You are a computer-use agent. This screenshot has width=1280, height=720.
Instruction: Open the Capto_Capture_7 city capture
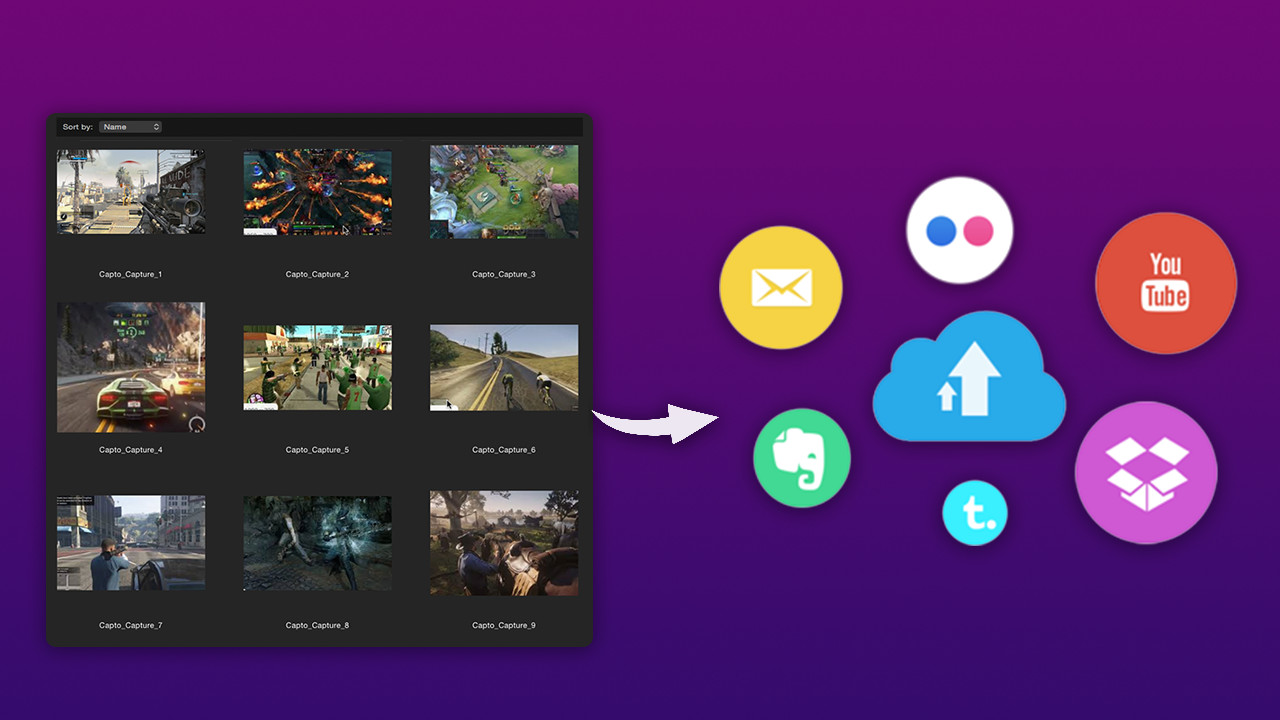click(x=131, y=542)
